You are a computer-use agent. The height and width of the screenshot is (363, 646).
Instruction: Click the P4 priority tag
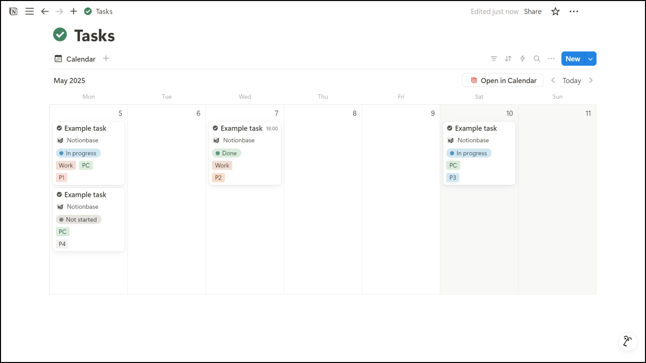(62, 244)
